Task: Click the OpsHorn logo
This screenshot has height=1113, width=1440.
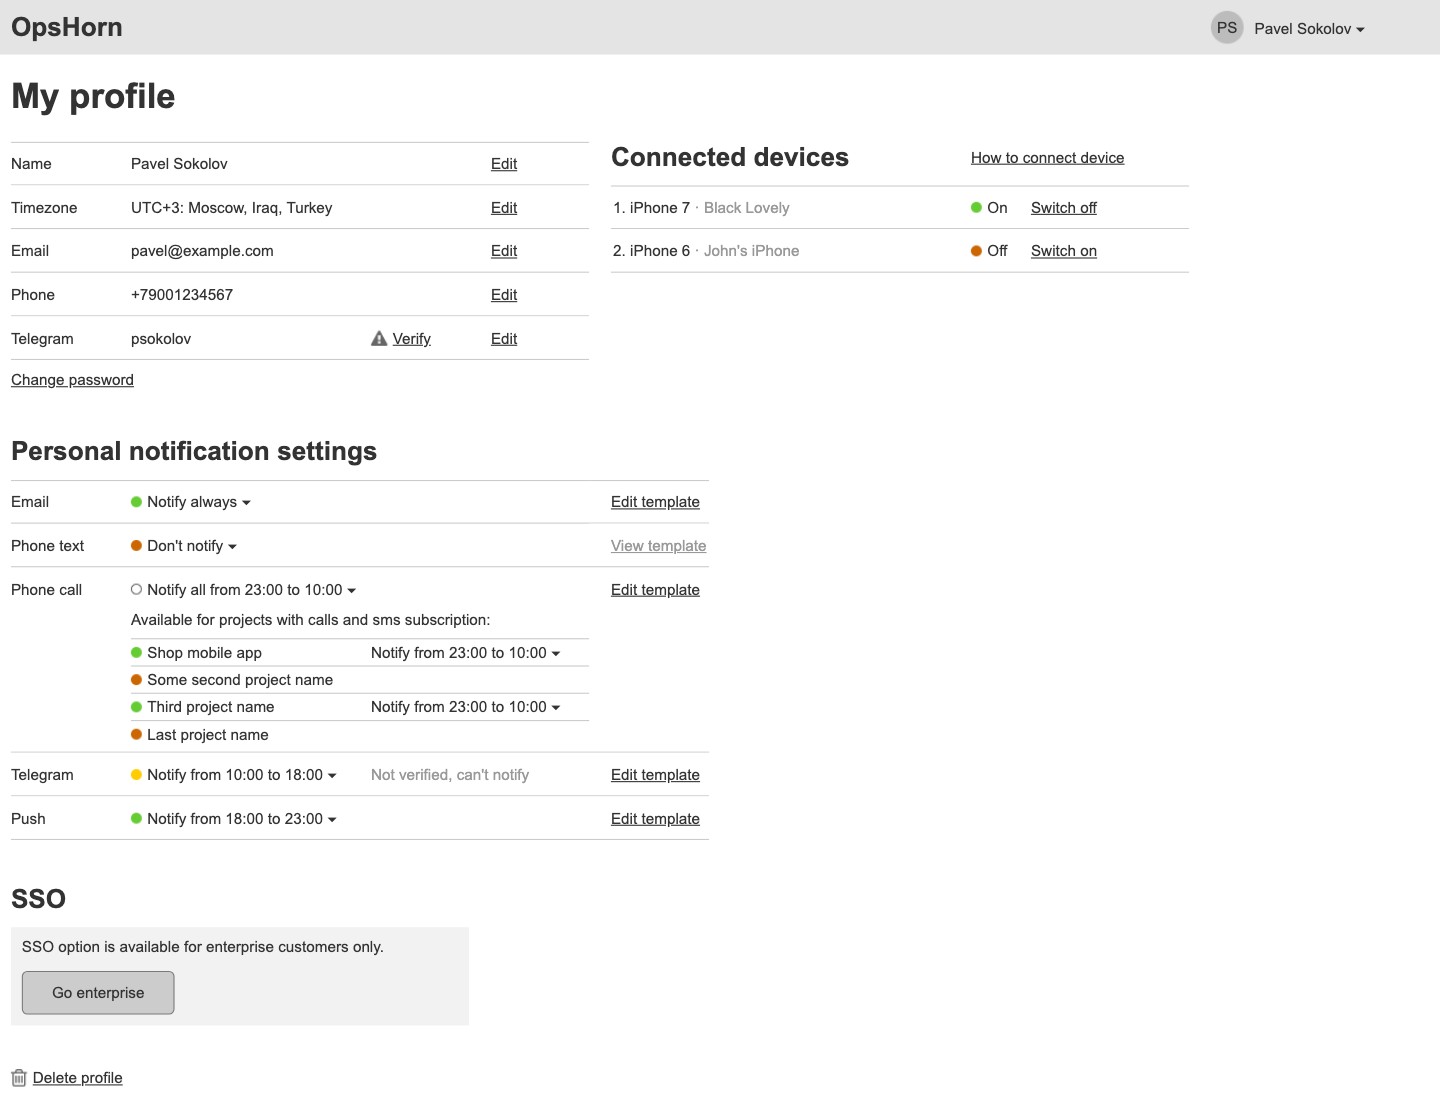Action: tap(67, 27)
